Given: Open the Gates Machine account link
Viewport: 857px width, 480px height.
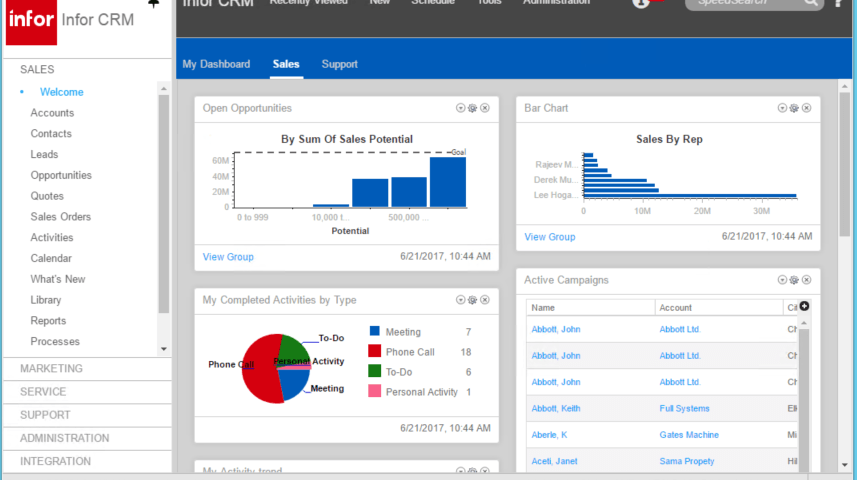Looking at the screenshot, I should coord(689,435).
